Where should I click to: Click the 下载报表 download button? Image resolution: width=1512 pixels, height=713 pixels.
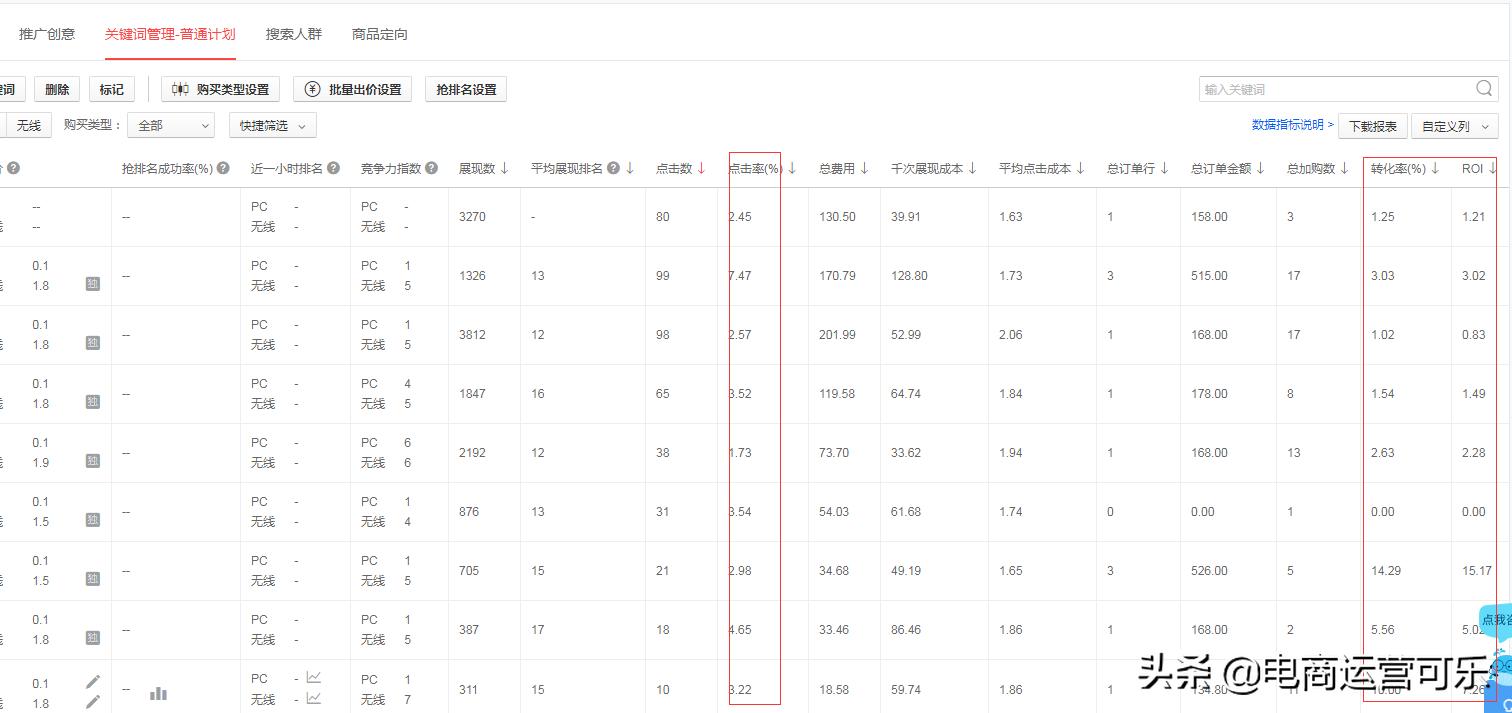1372,127
